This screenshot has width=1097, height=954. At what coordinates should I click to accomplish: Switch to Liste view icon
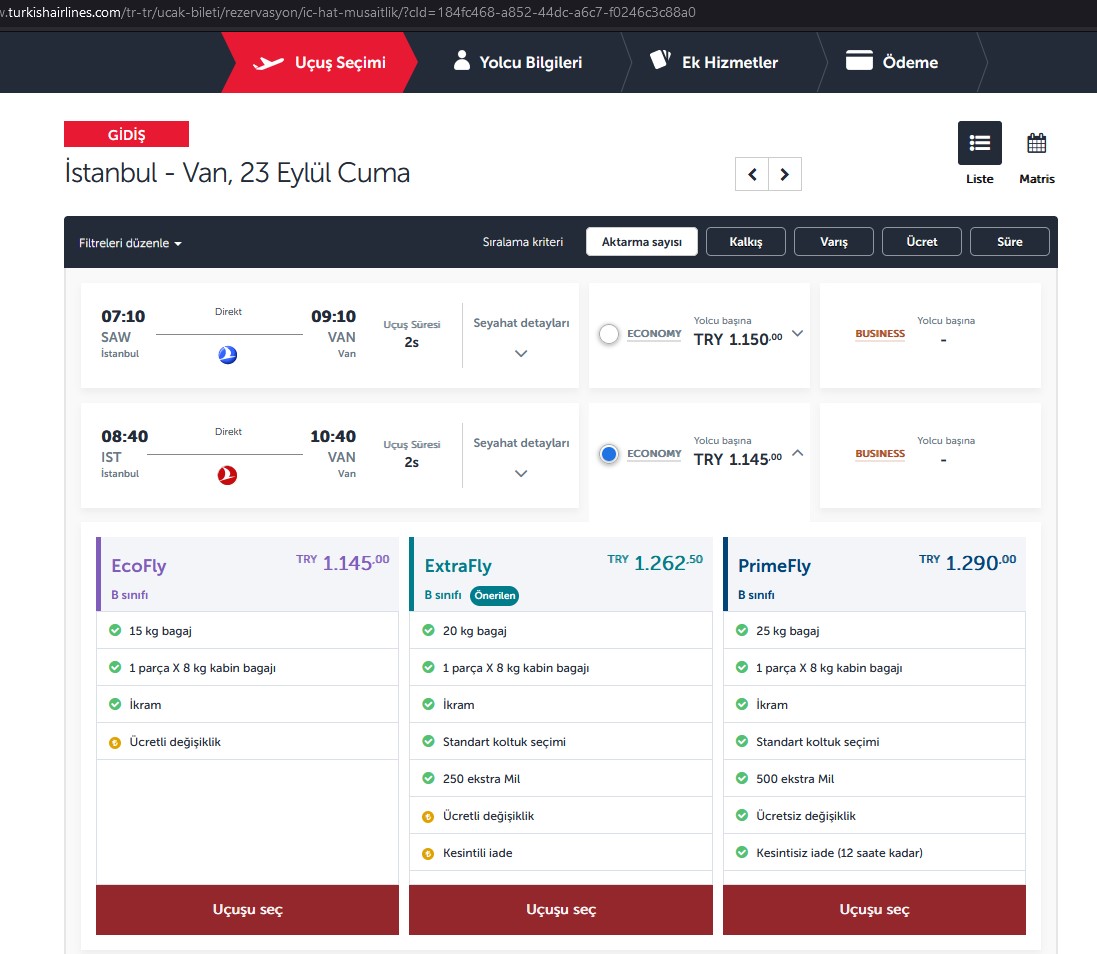pyautogui.click(x=979, y=143)
